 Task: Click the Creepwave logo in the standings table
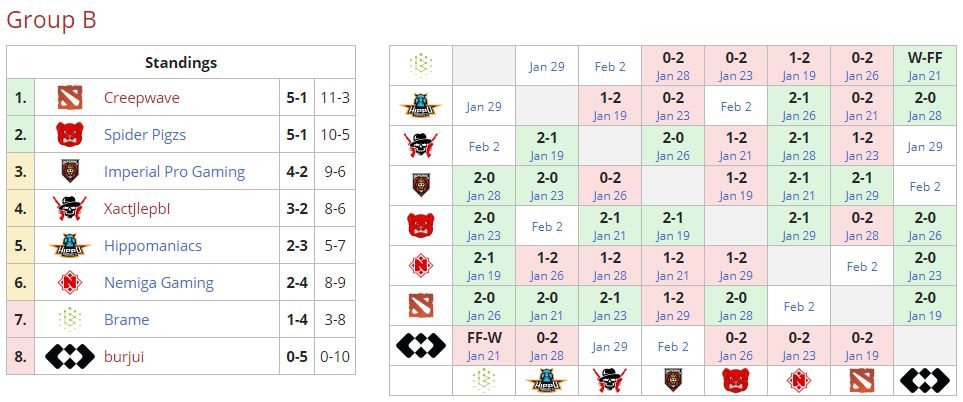pos(69,98)
